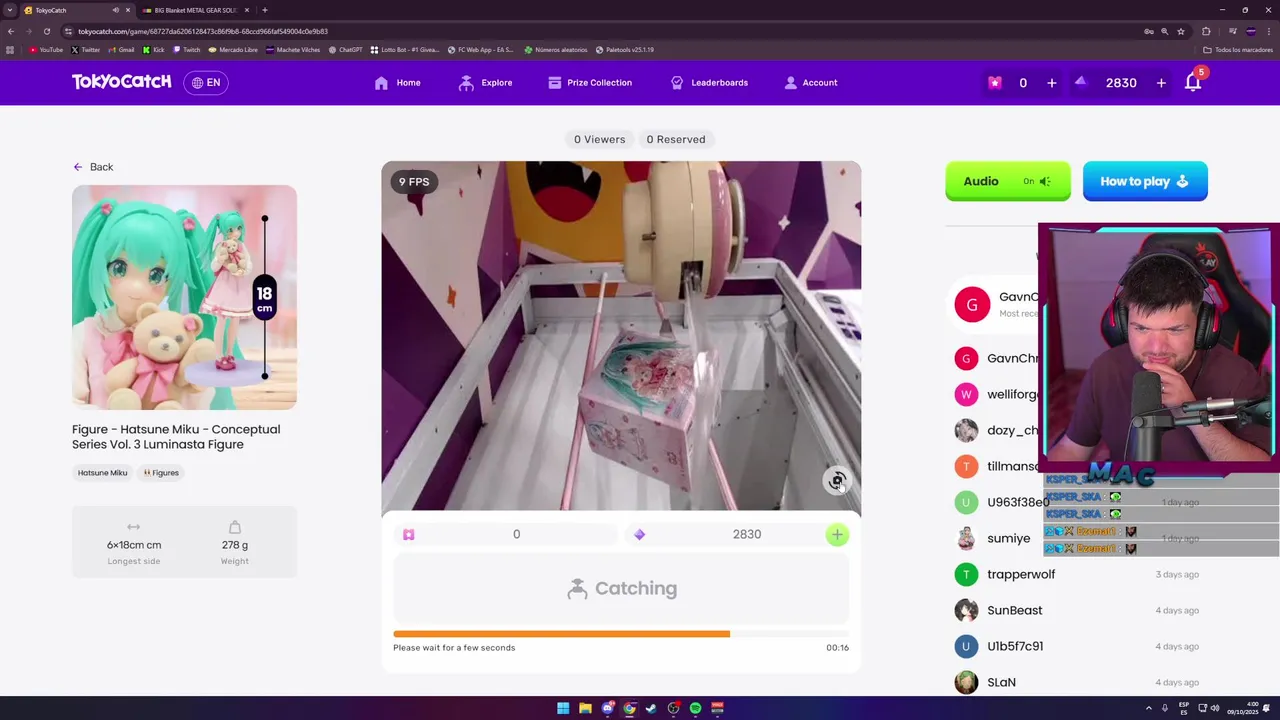Click 0 Reserved badge

tap(676, 139)
